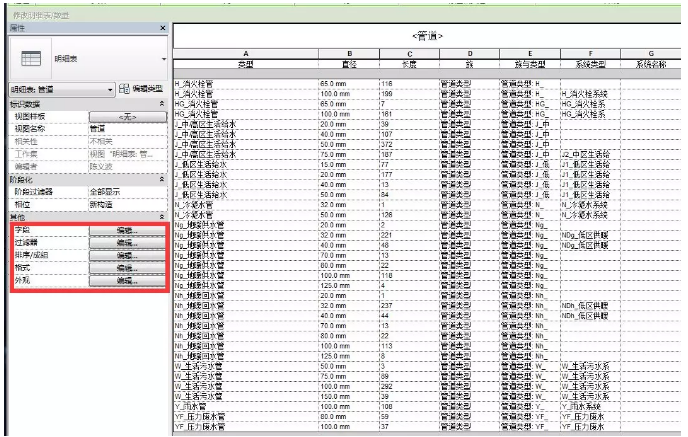Image resolution: width=688 pixels, height=437 pixels.
Task: Click the 明细表 schedule type thumbnail icon
Action: click(31, 58)
